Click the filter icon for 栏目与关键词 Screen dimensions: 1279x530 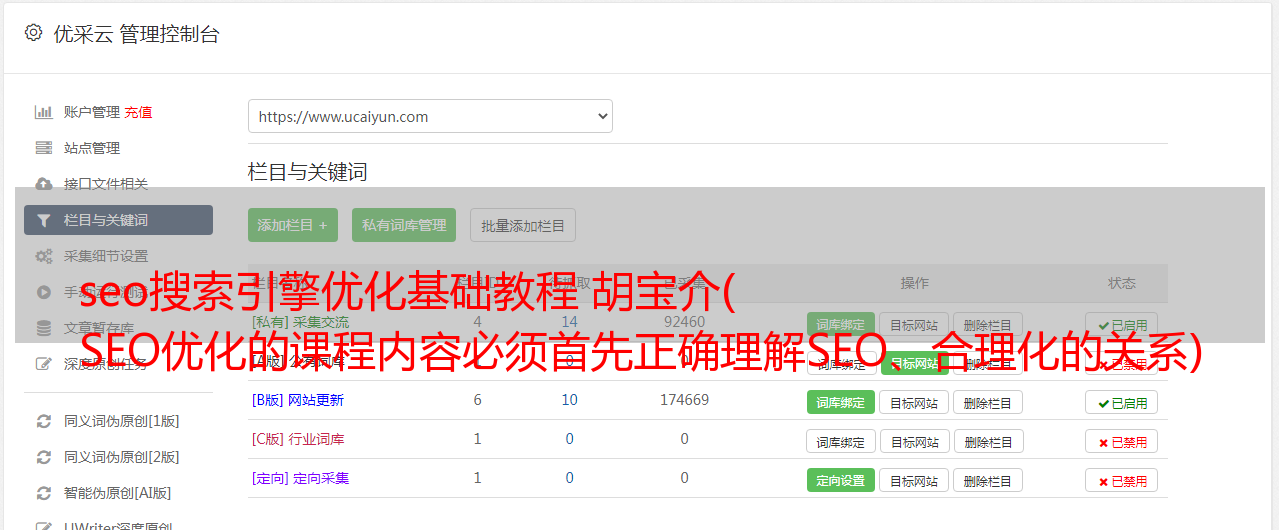[44, 220]
